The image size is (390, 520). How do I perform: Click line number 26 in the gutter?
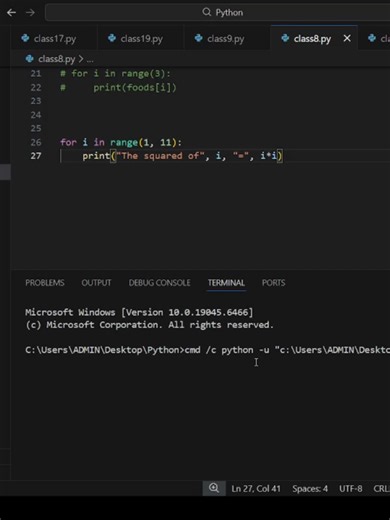tap(36, 142)
